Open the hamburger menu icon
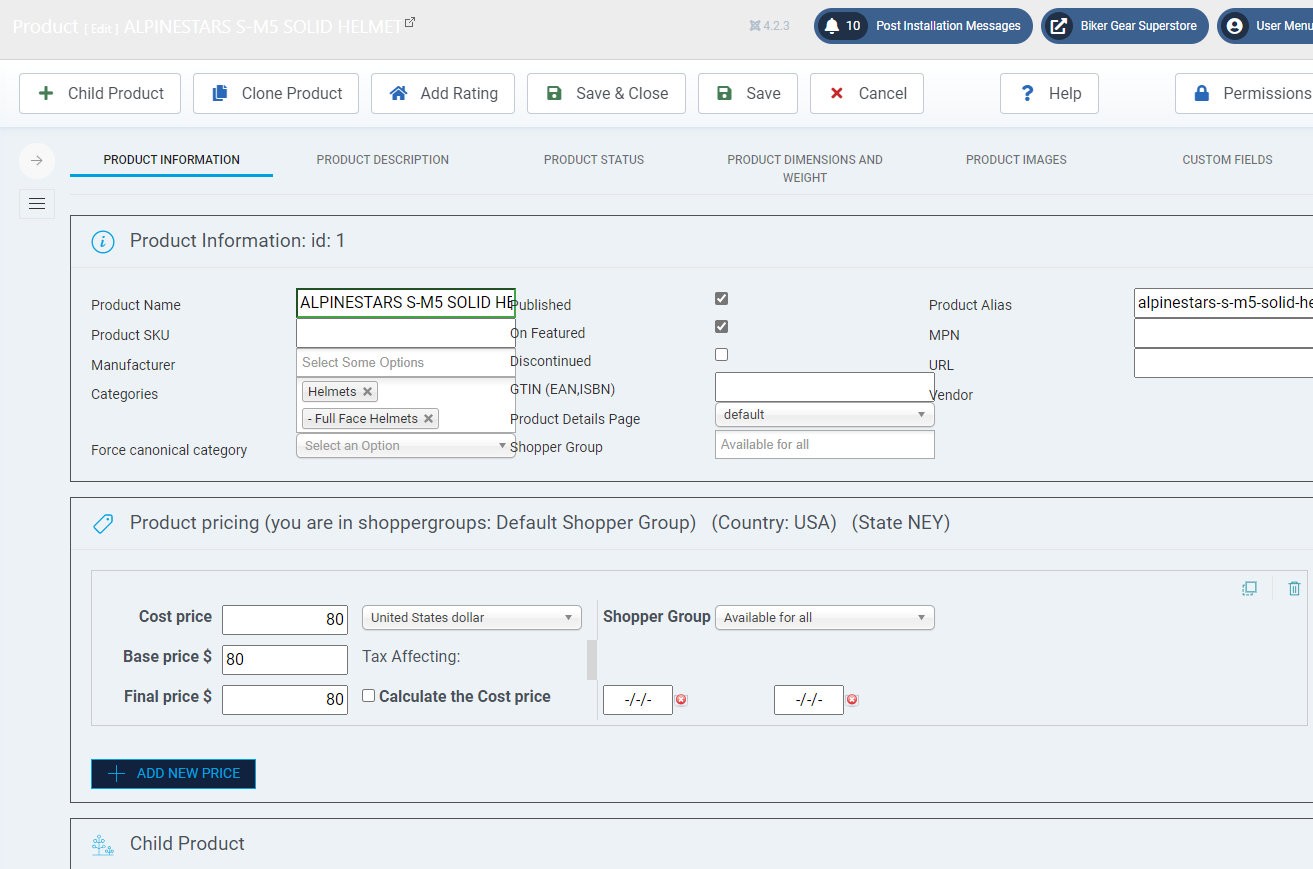 point(37,204)
